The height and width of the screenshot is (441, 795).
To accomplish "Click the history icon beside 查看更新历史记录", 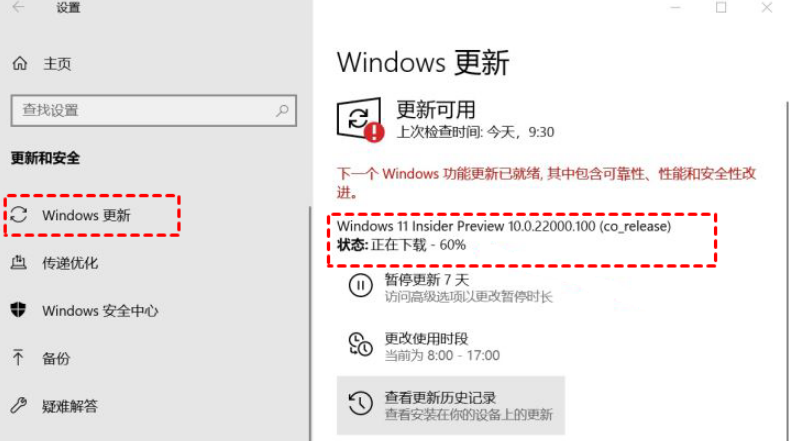I will point(360,404).
